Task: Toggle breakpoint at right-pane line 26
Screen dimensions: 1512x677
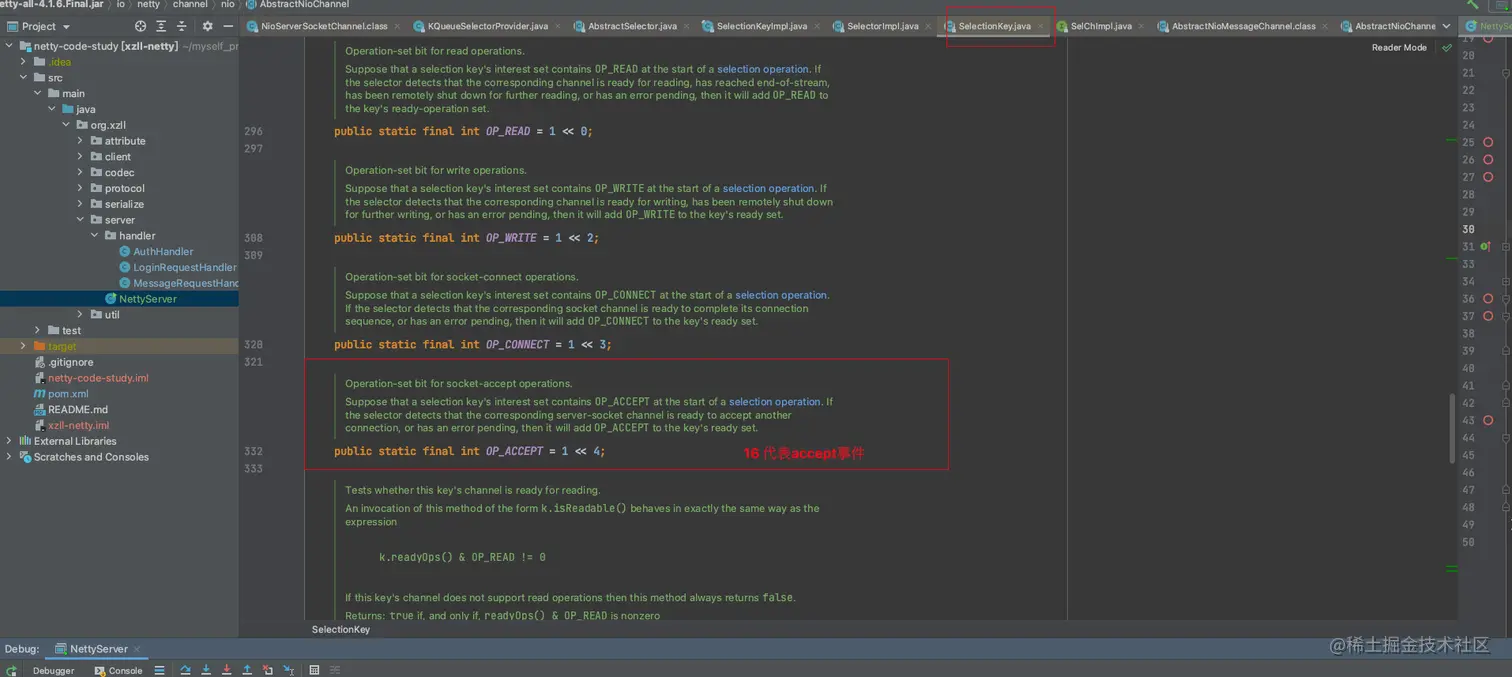Action: 1488,159
